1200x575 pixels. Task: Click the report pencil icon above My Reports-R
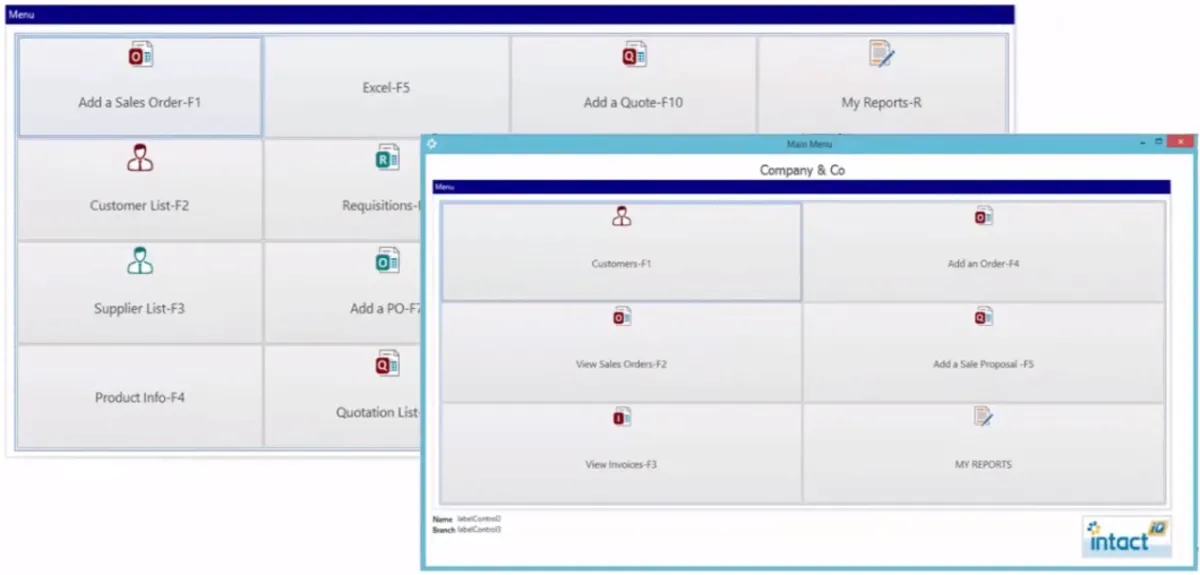[881, 54]
